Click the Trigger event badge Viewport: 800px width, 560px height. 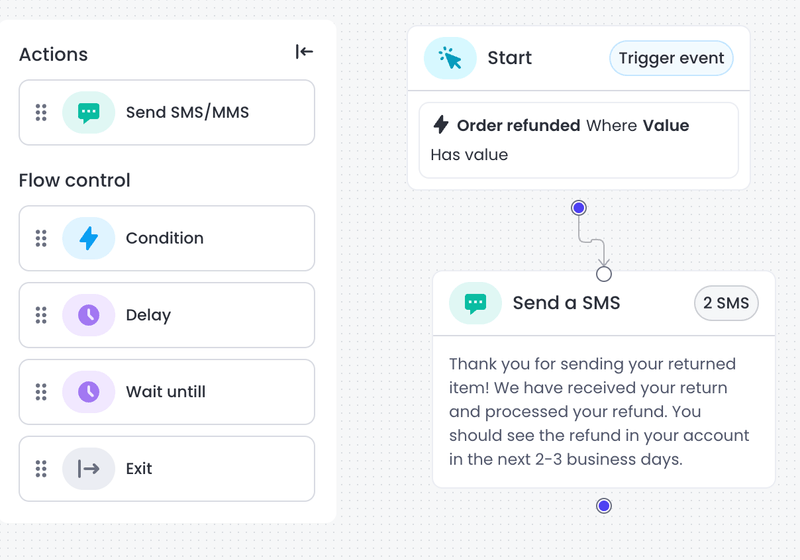coord(671,58)
